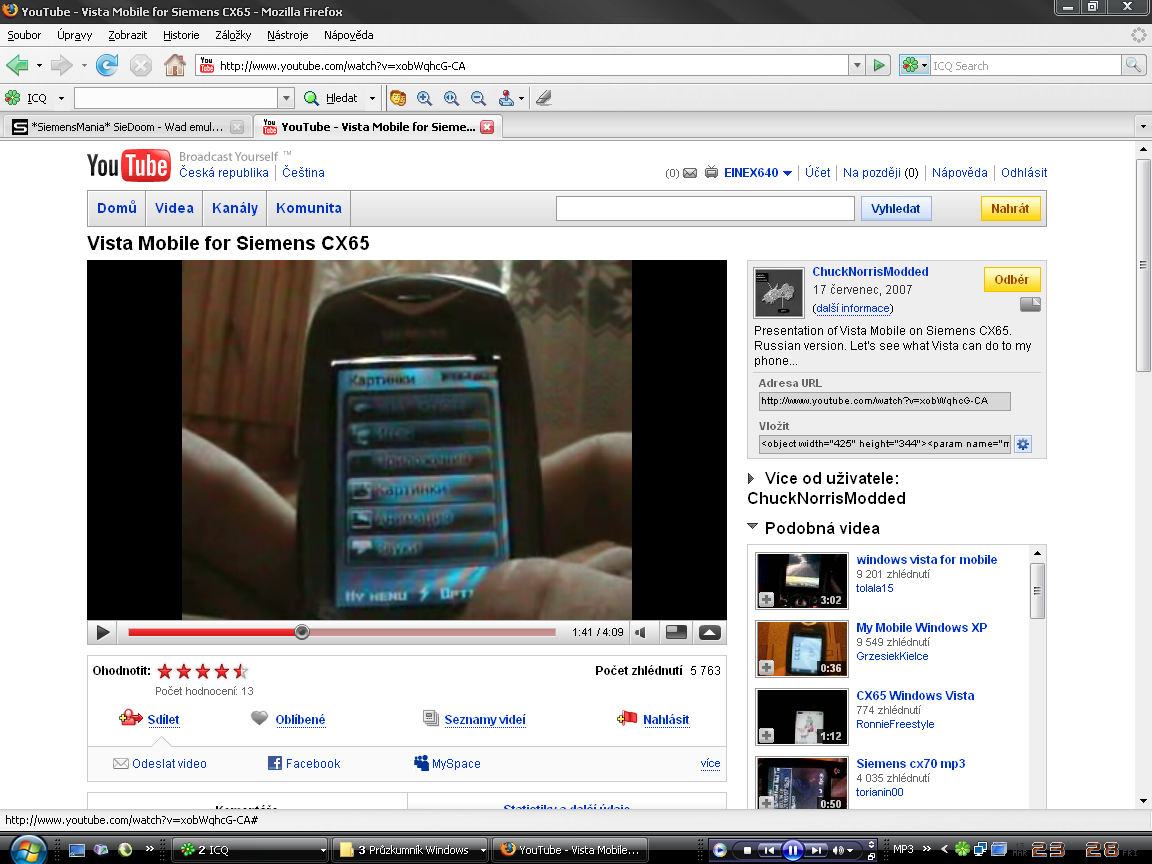The width and height of the screenshot is (1152, 864).
Task: Open the YouTube logo home link
Action: 129,165
